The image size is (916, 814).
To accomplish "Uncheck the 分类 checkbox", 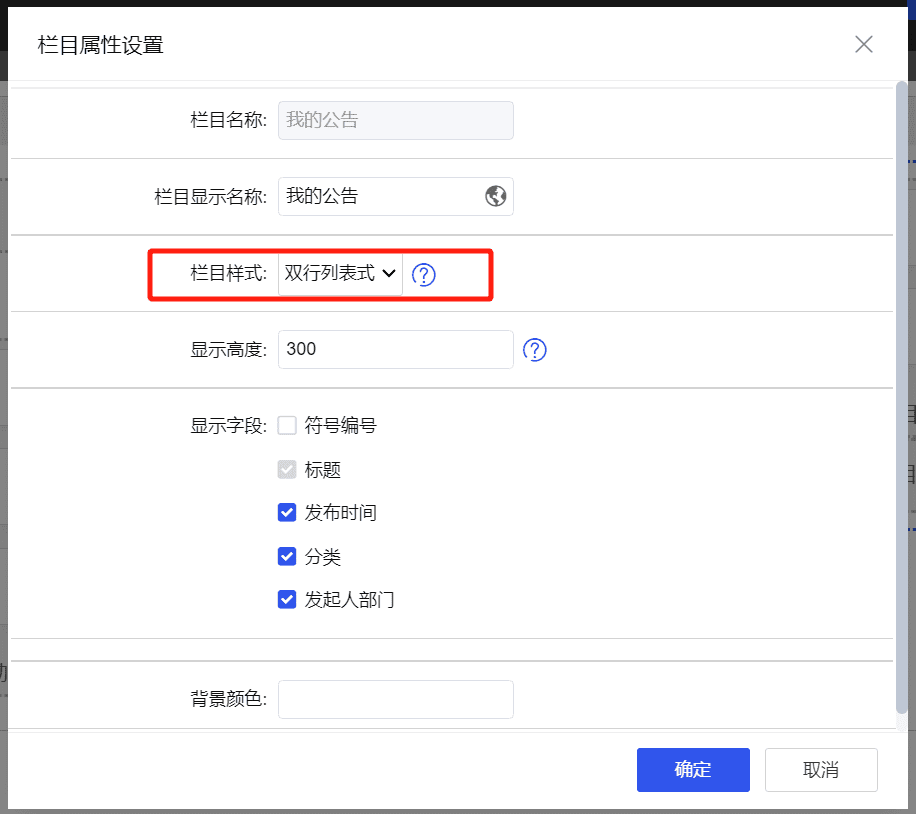I will 287,556.
